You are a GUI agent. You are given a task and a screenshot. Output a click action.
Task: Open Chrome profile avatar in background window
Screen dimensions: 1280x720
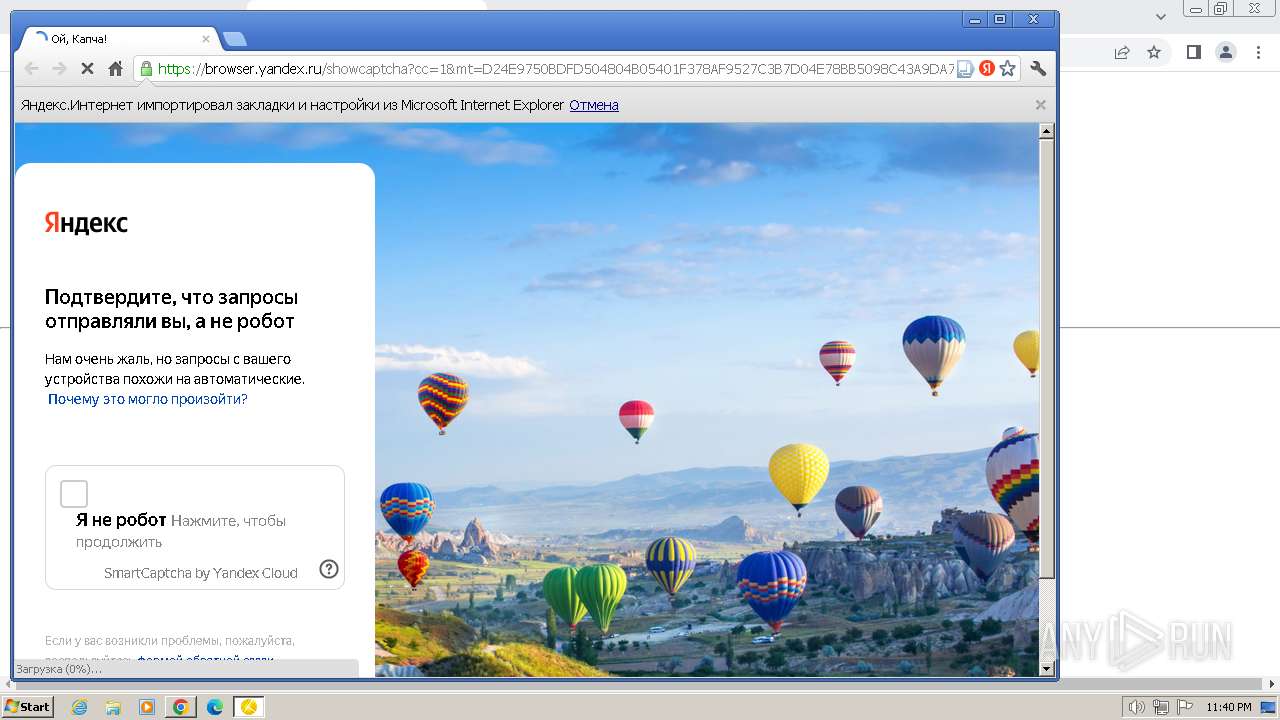tap(1226, 52)
